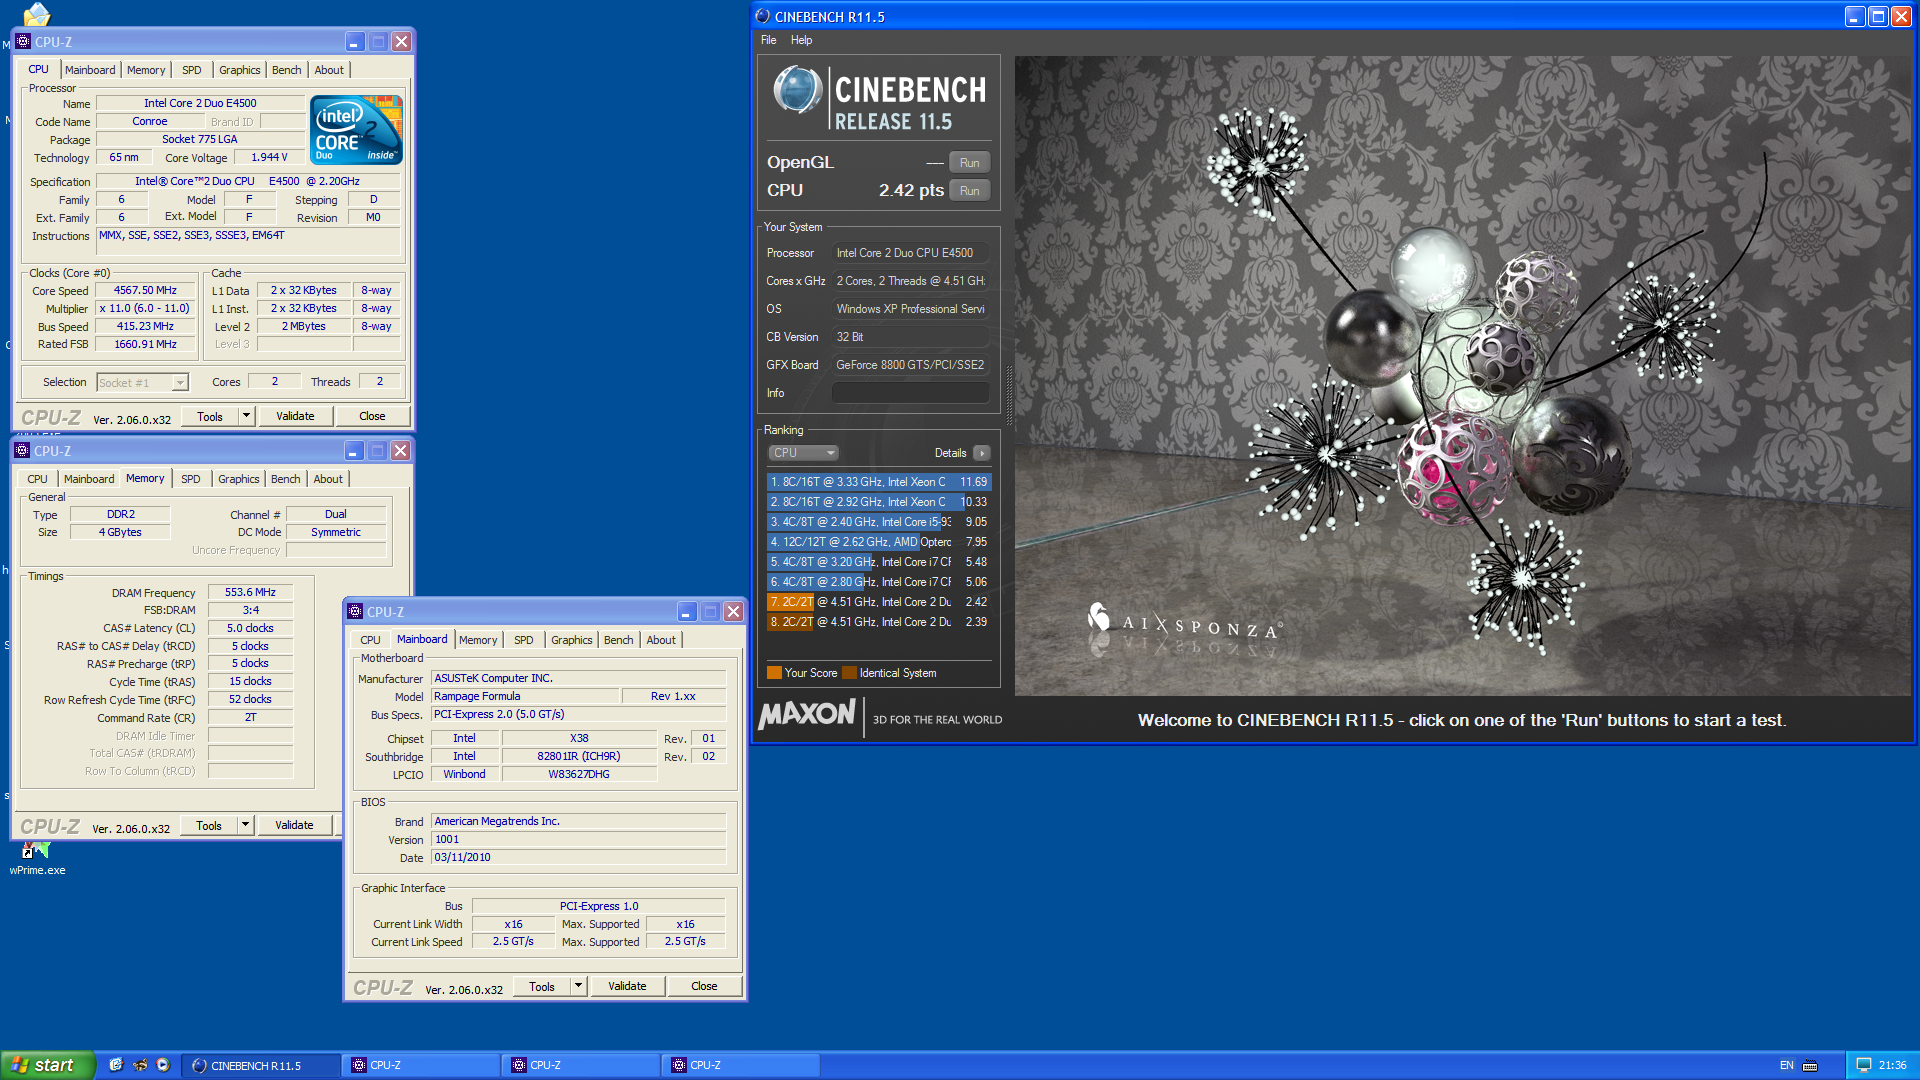This screenshot has height=1080, width=1920.
Task: Click the wPrime.exe desktop icon
Action: 37,858
